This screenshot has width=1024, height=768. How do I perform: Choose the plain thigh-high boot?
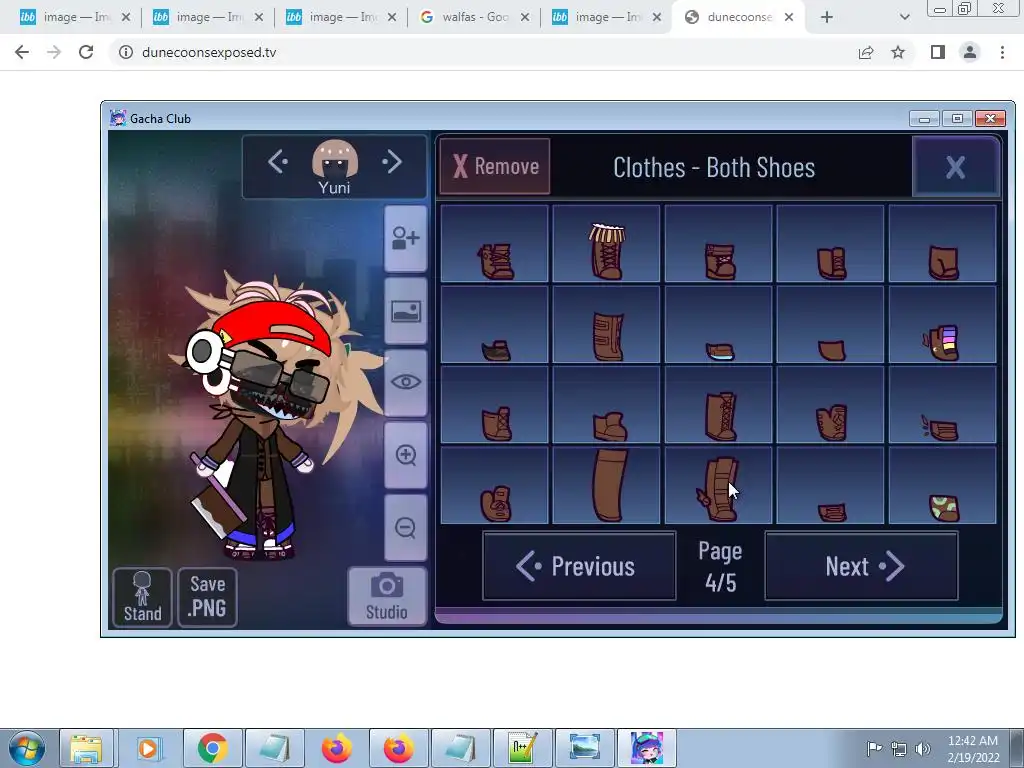pyautogui.click(x=606, y=485)
